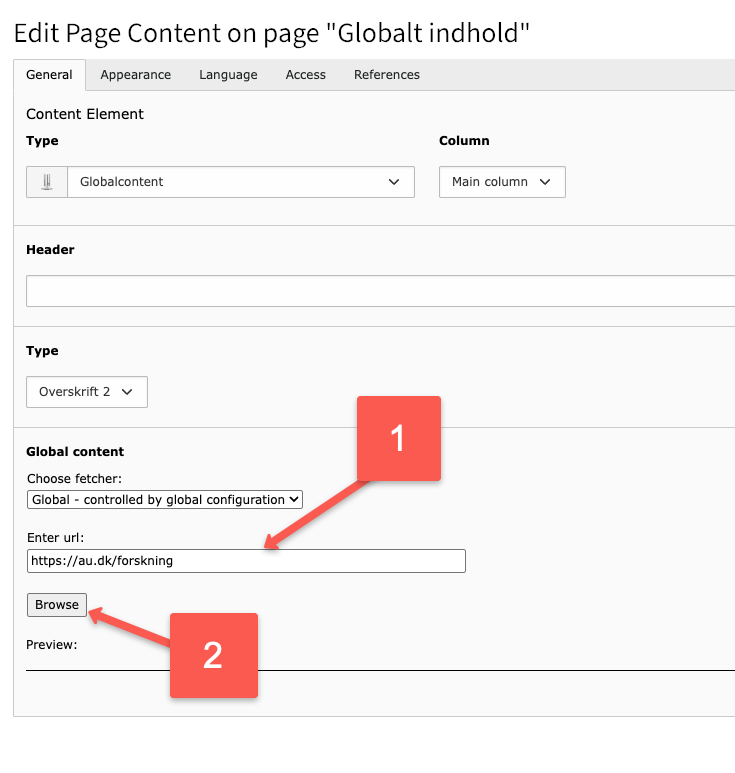Switch to the General tab

pos(49,75)
